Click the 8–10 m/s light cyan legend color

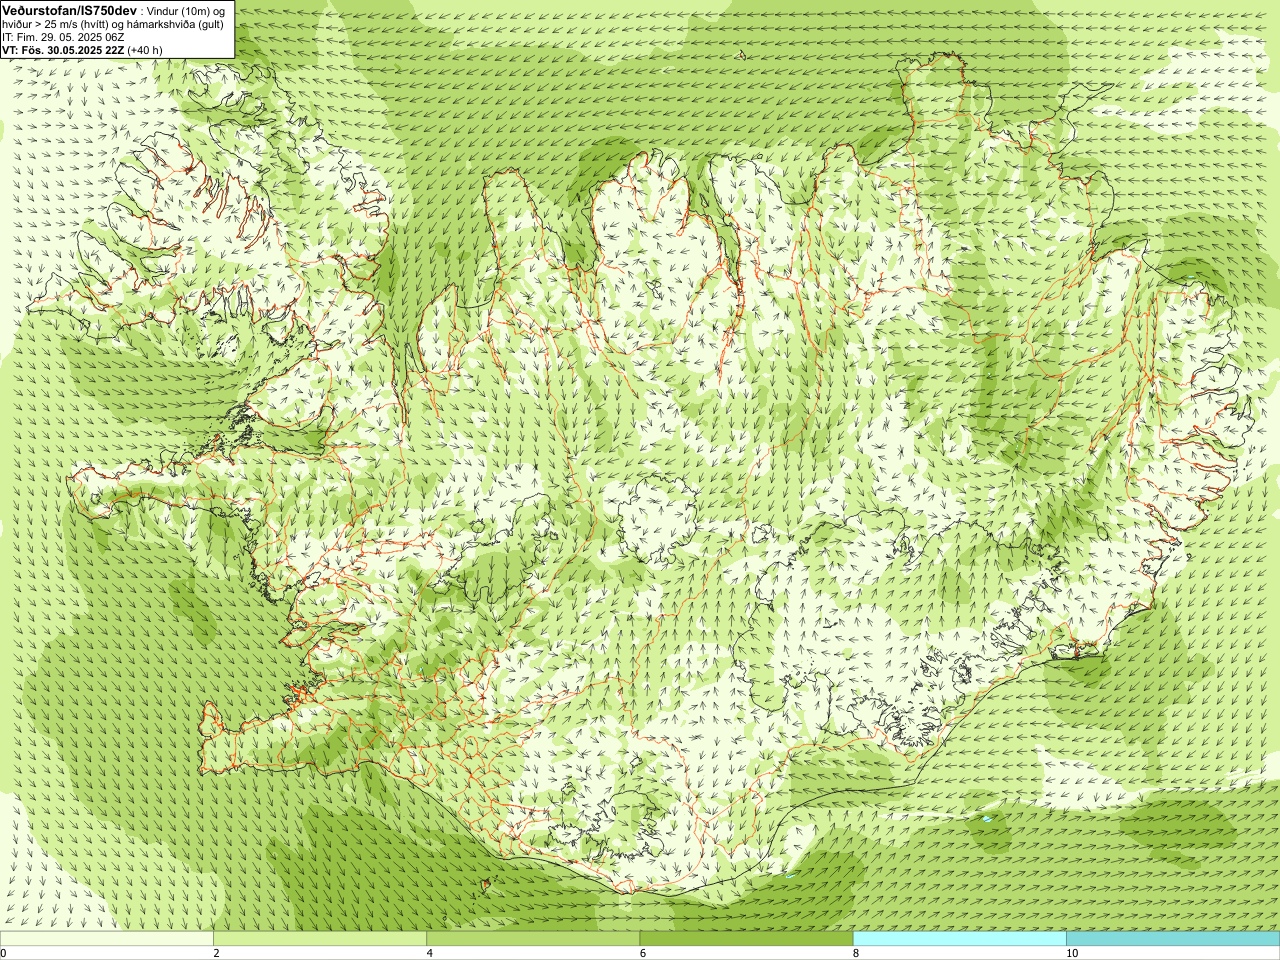coord(960,939)
